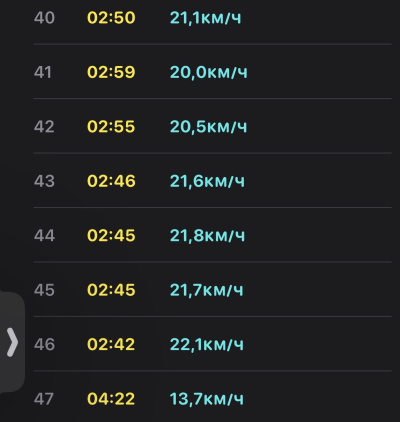This screenshot has height=422, width=400.
Task: Click the 02:59 lap time
Action: (x=111, y=72)
